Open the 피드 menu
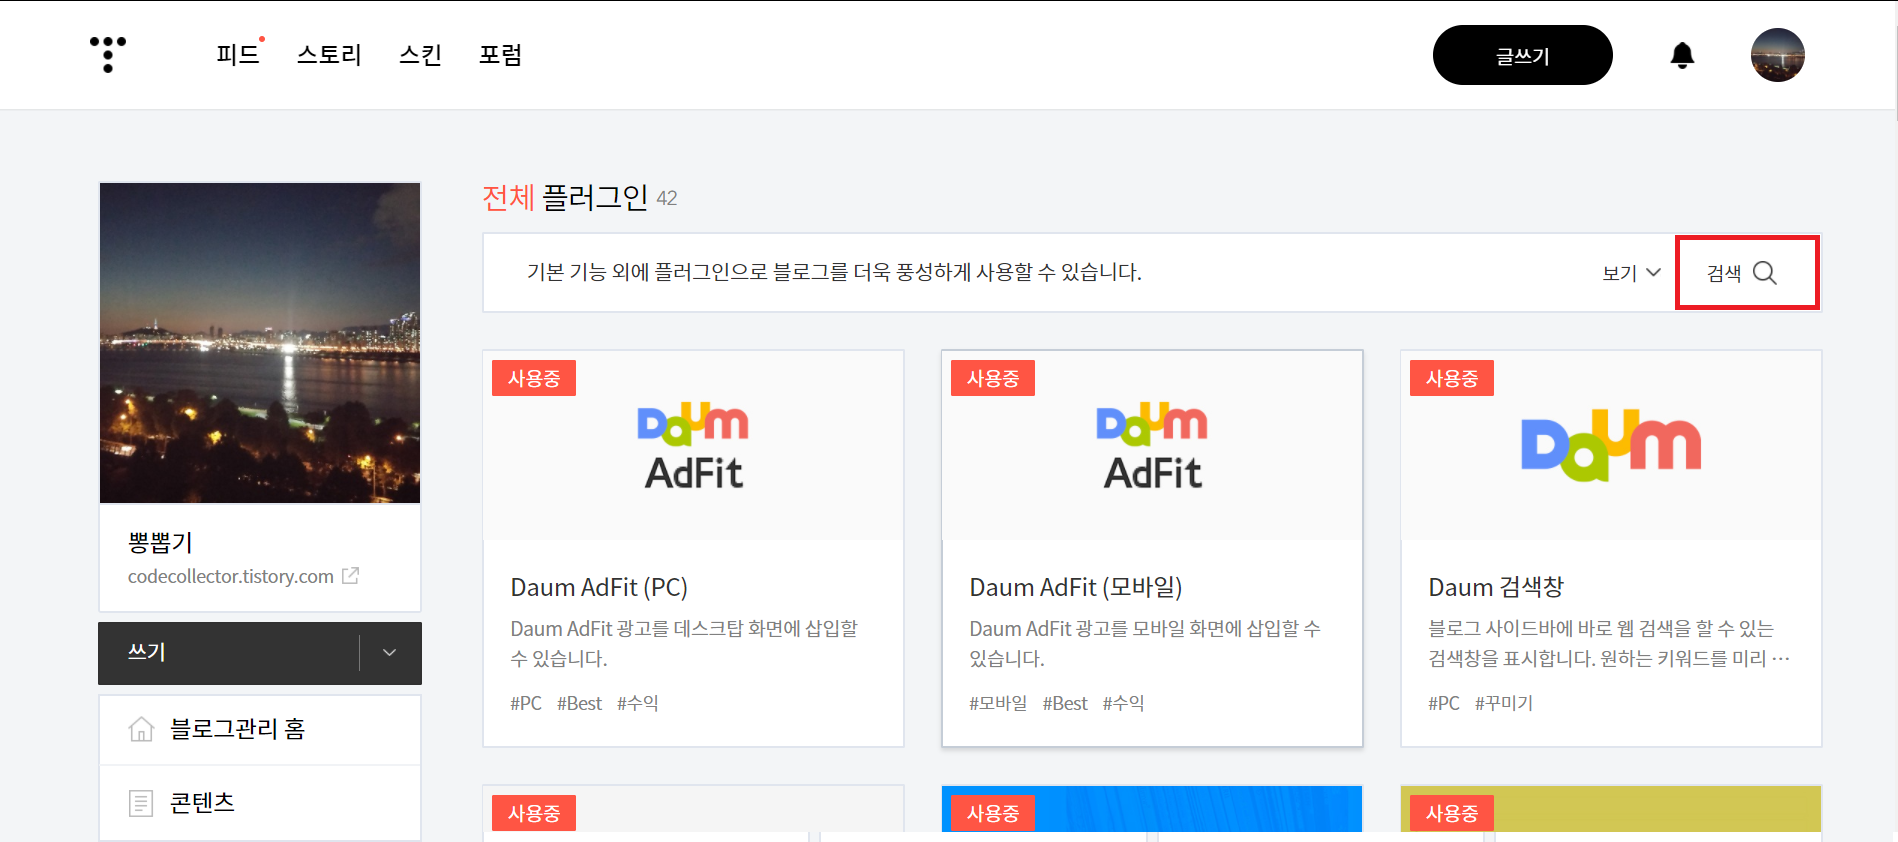The image size is (1898, 842). pos(238,55)
